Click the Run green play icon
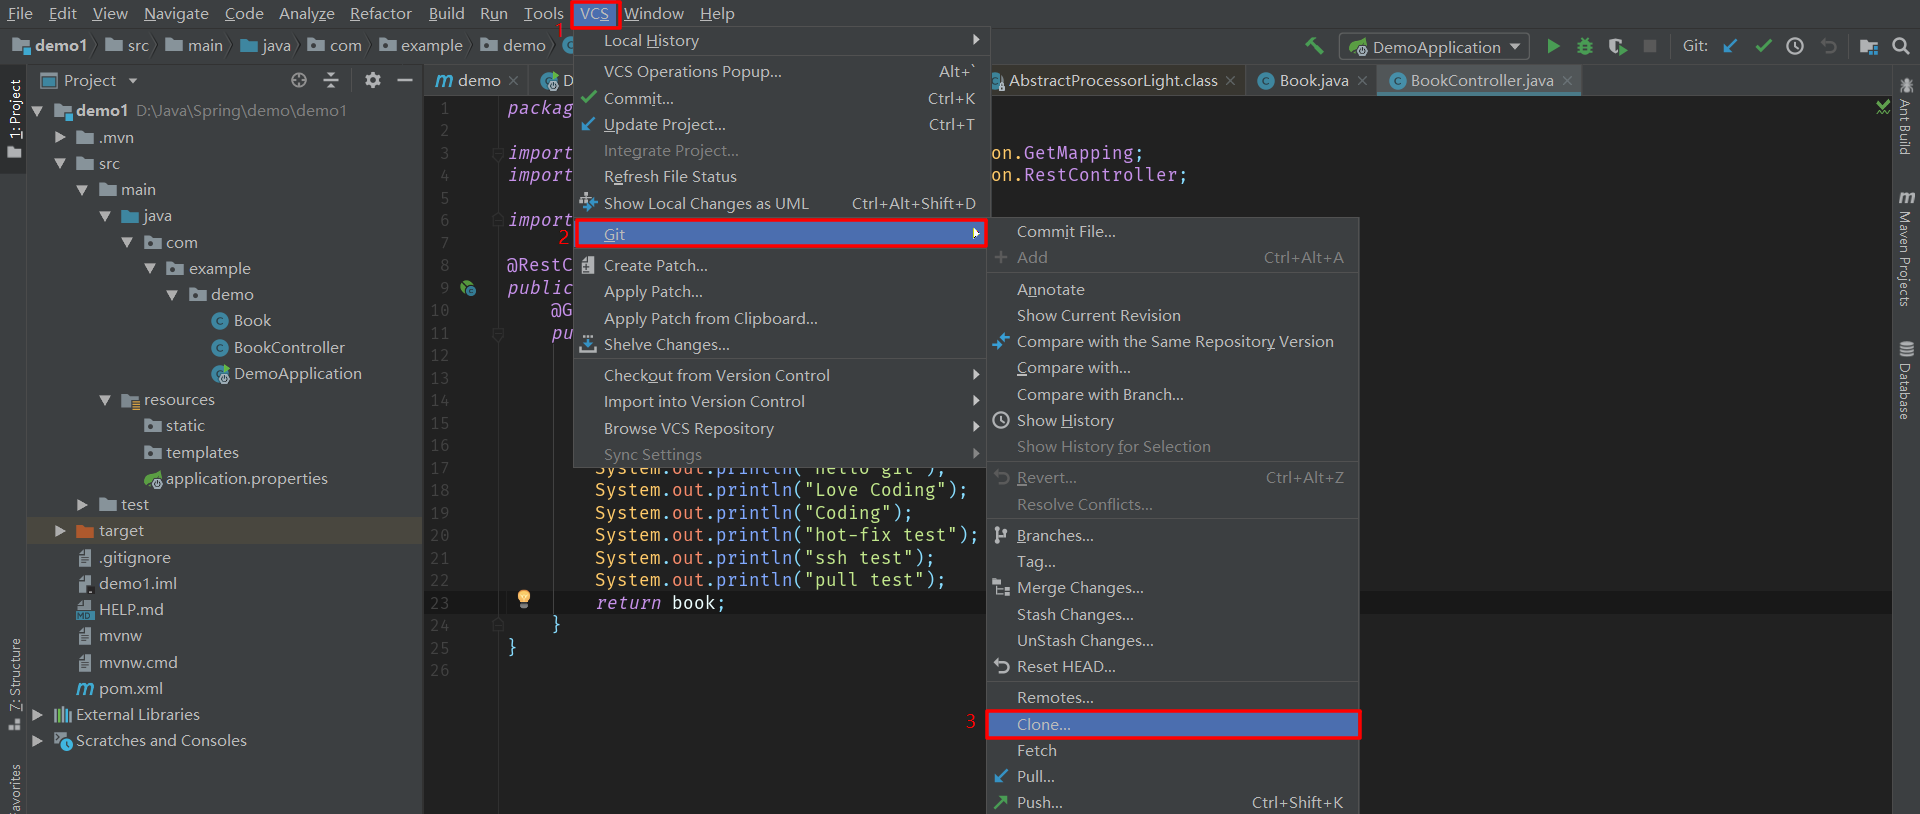Viewport: 1920px width, 814px height. point(1553,46)
